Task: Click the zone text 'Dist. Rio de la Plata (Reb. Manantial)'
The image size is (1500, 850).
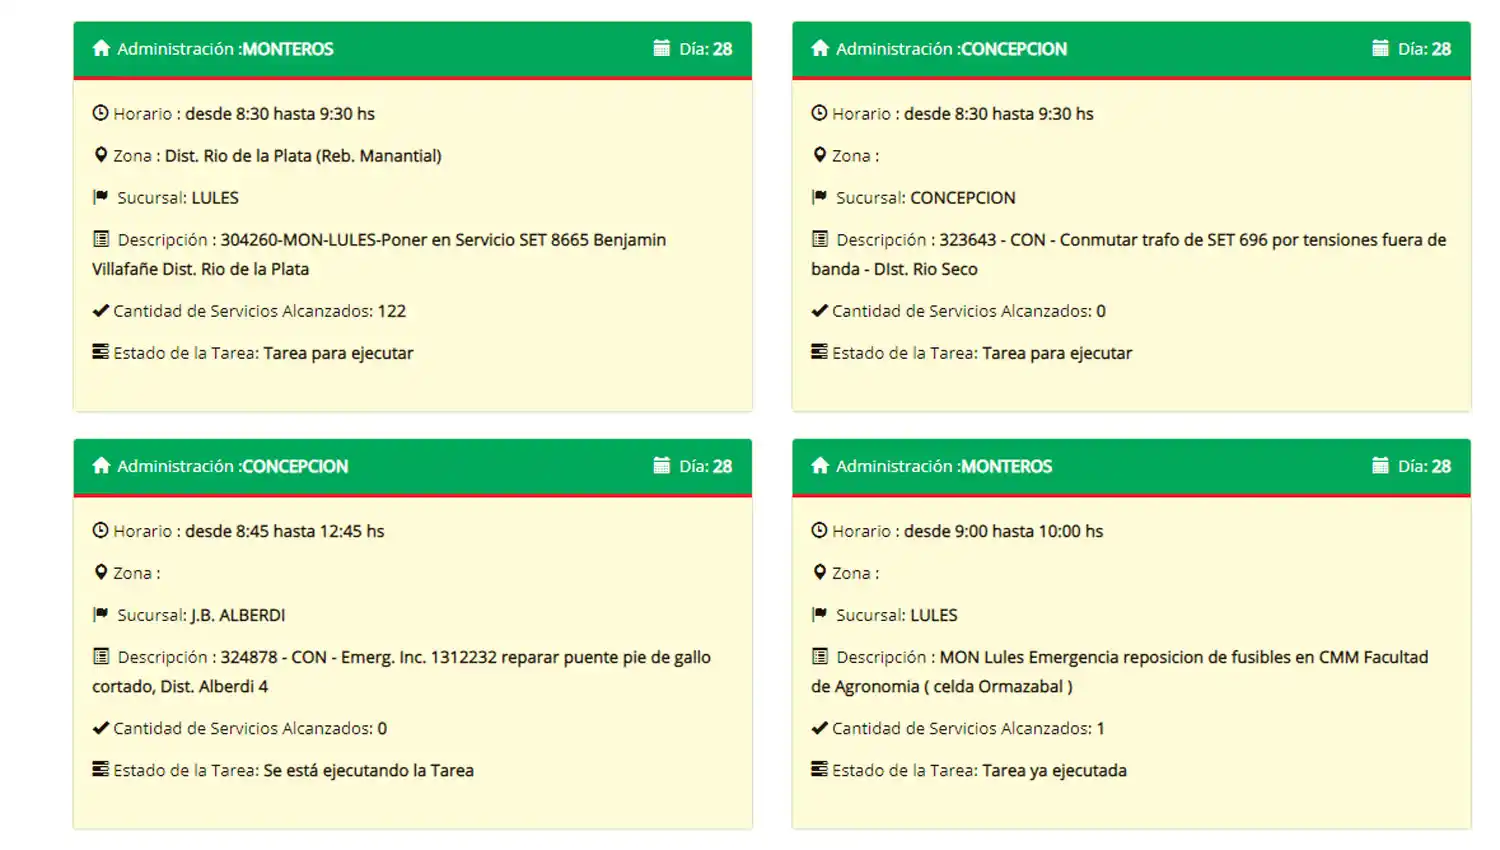Action: (x=303, y=156)
